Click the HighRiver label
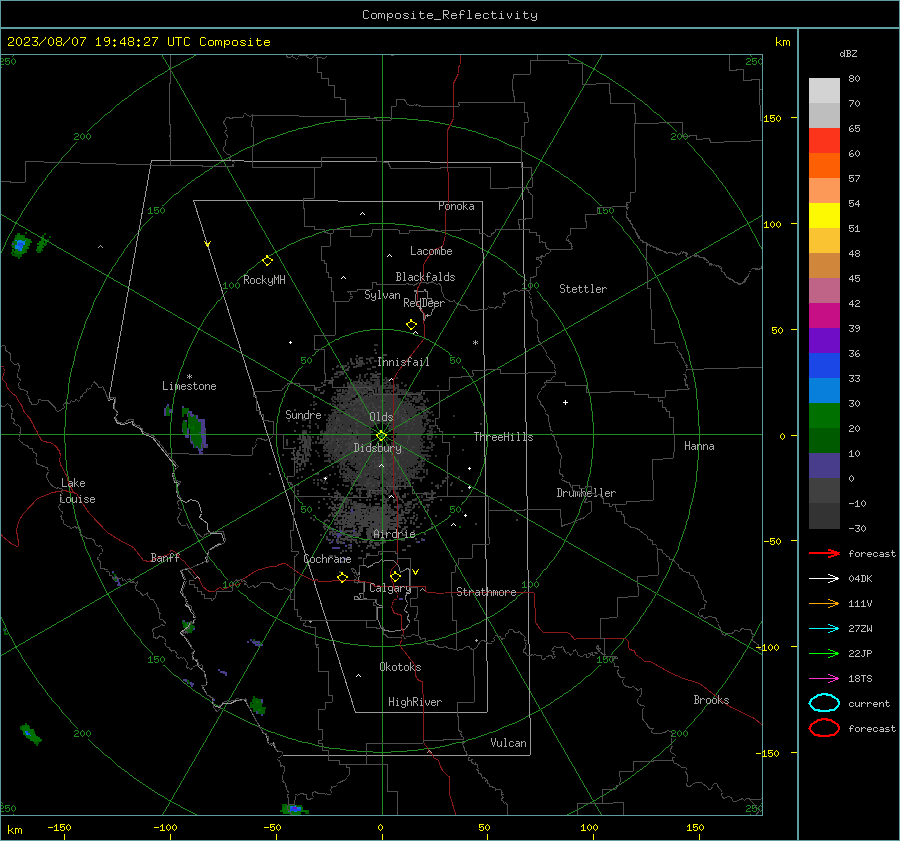Screen dimensions: 900x841 [x=415, y=702]
